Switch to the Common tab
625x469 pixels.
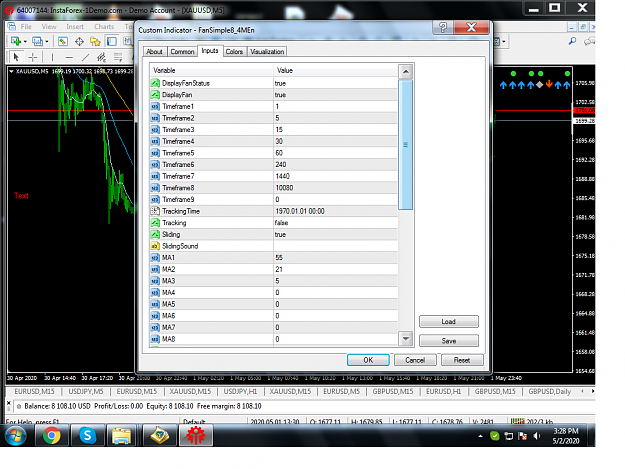pos(182,52)
